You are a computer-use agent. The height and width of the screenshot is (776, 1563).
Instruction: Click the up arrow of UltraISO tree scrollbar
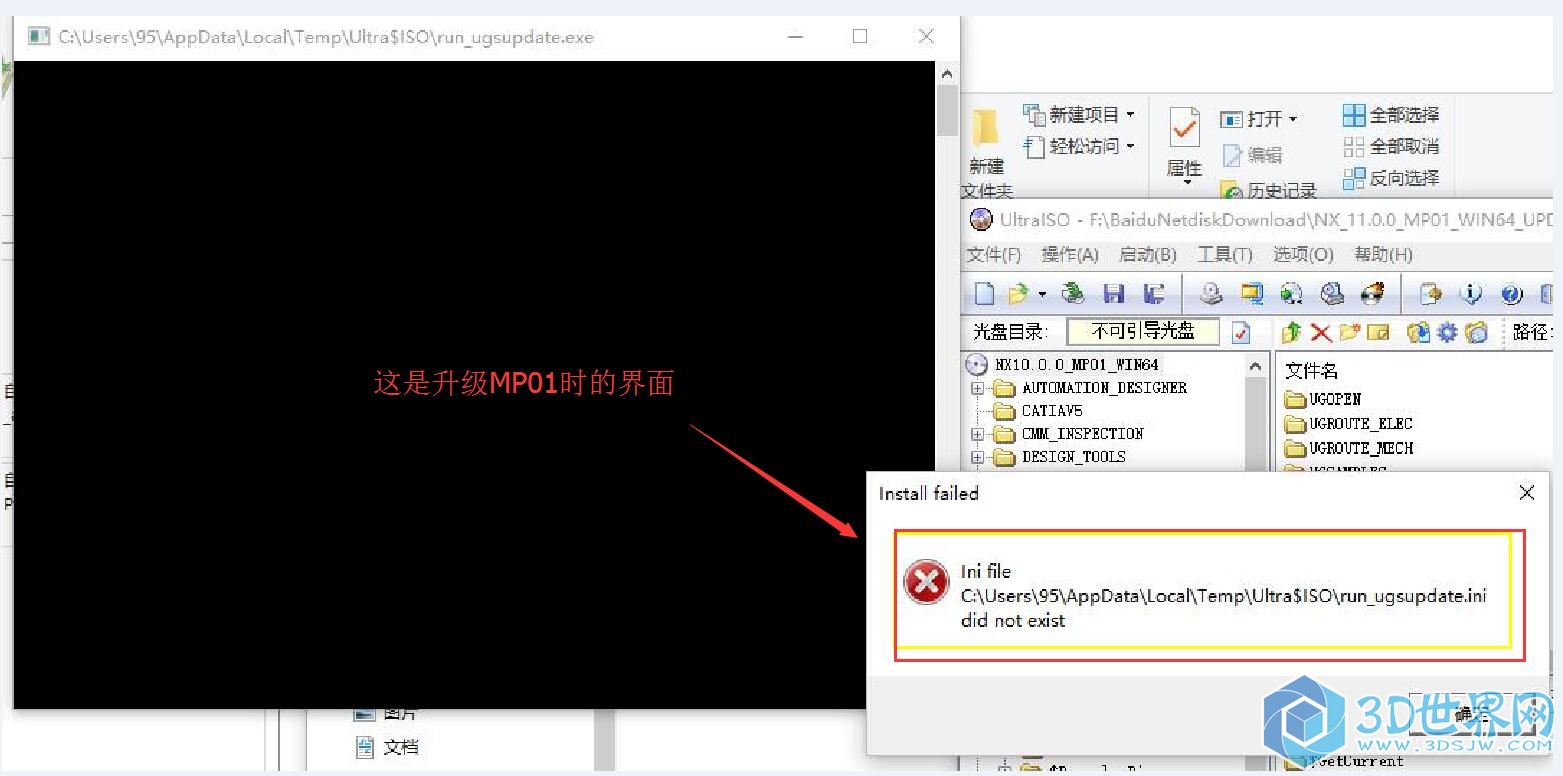(1256, 366)
